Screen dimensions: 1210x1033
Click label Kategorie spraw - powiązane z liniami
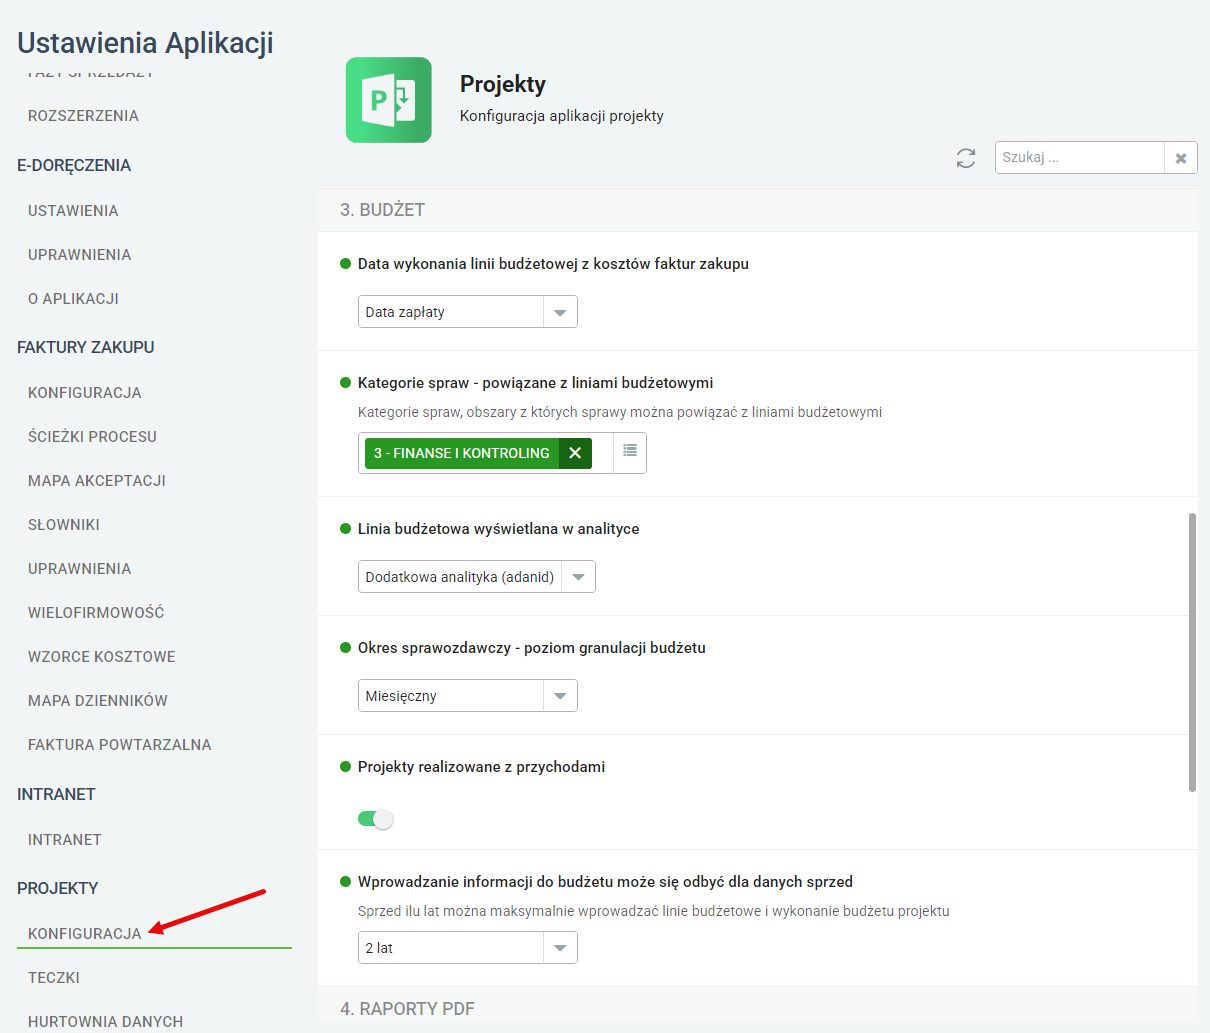click(536, 383)
